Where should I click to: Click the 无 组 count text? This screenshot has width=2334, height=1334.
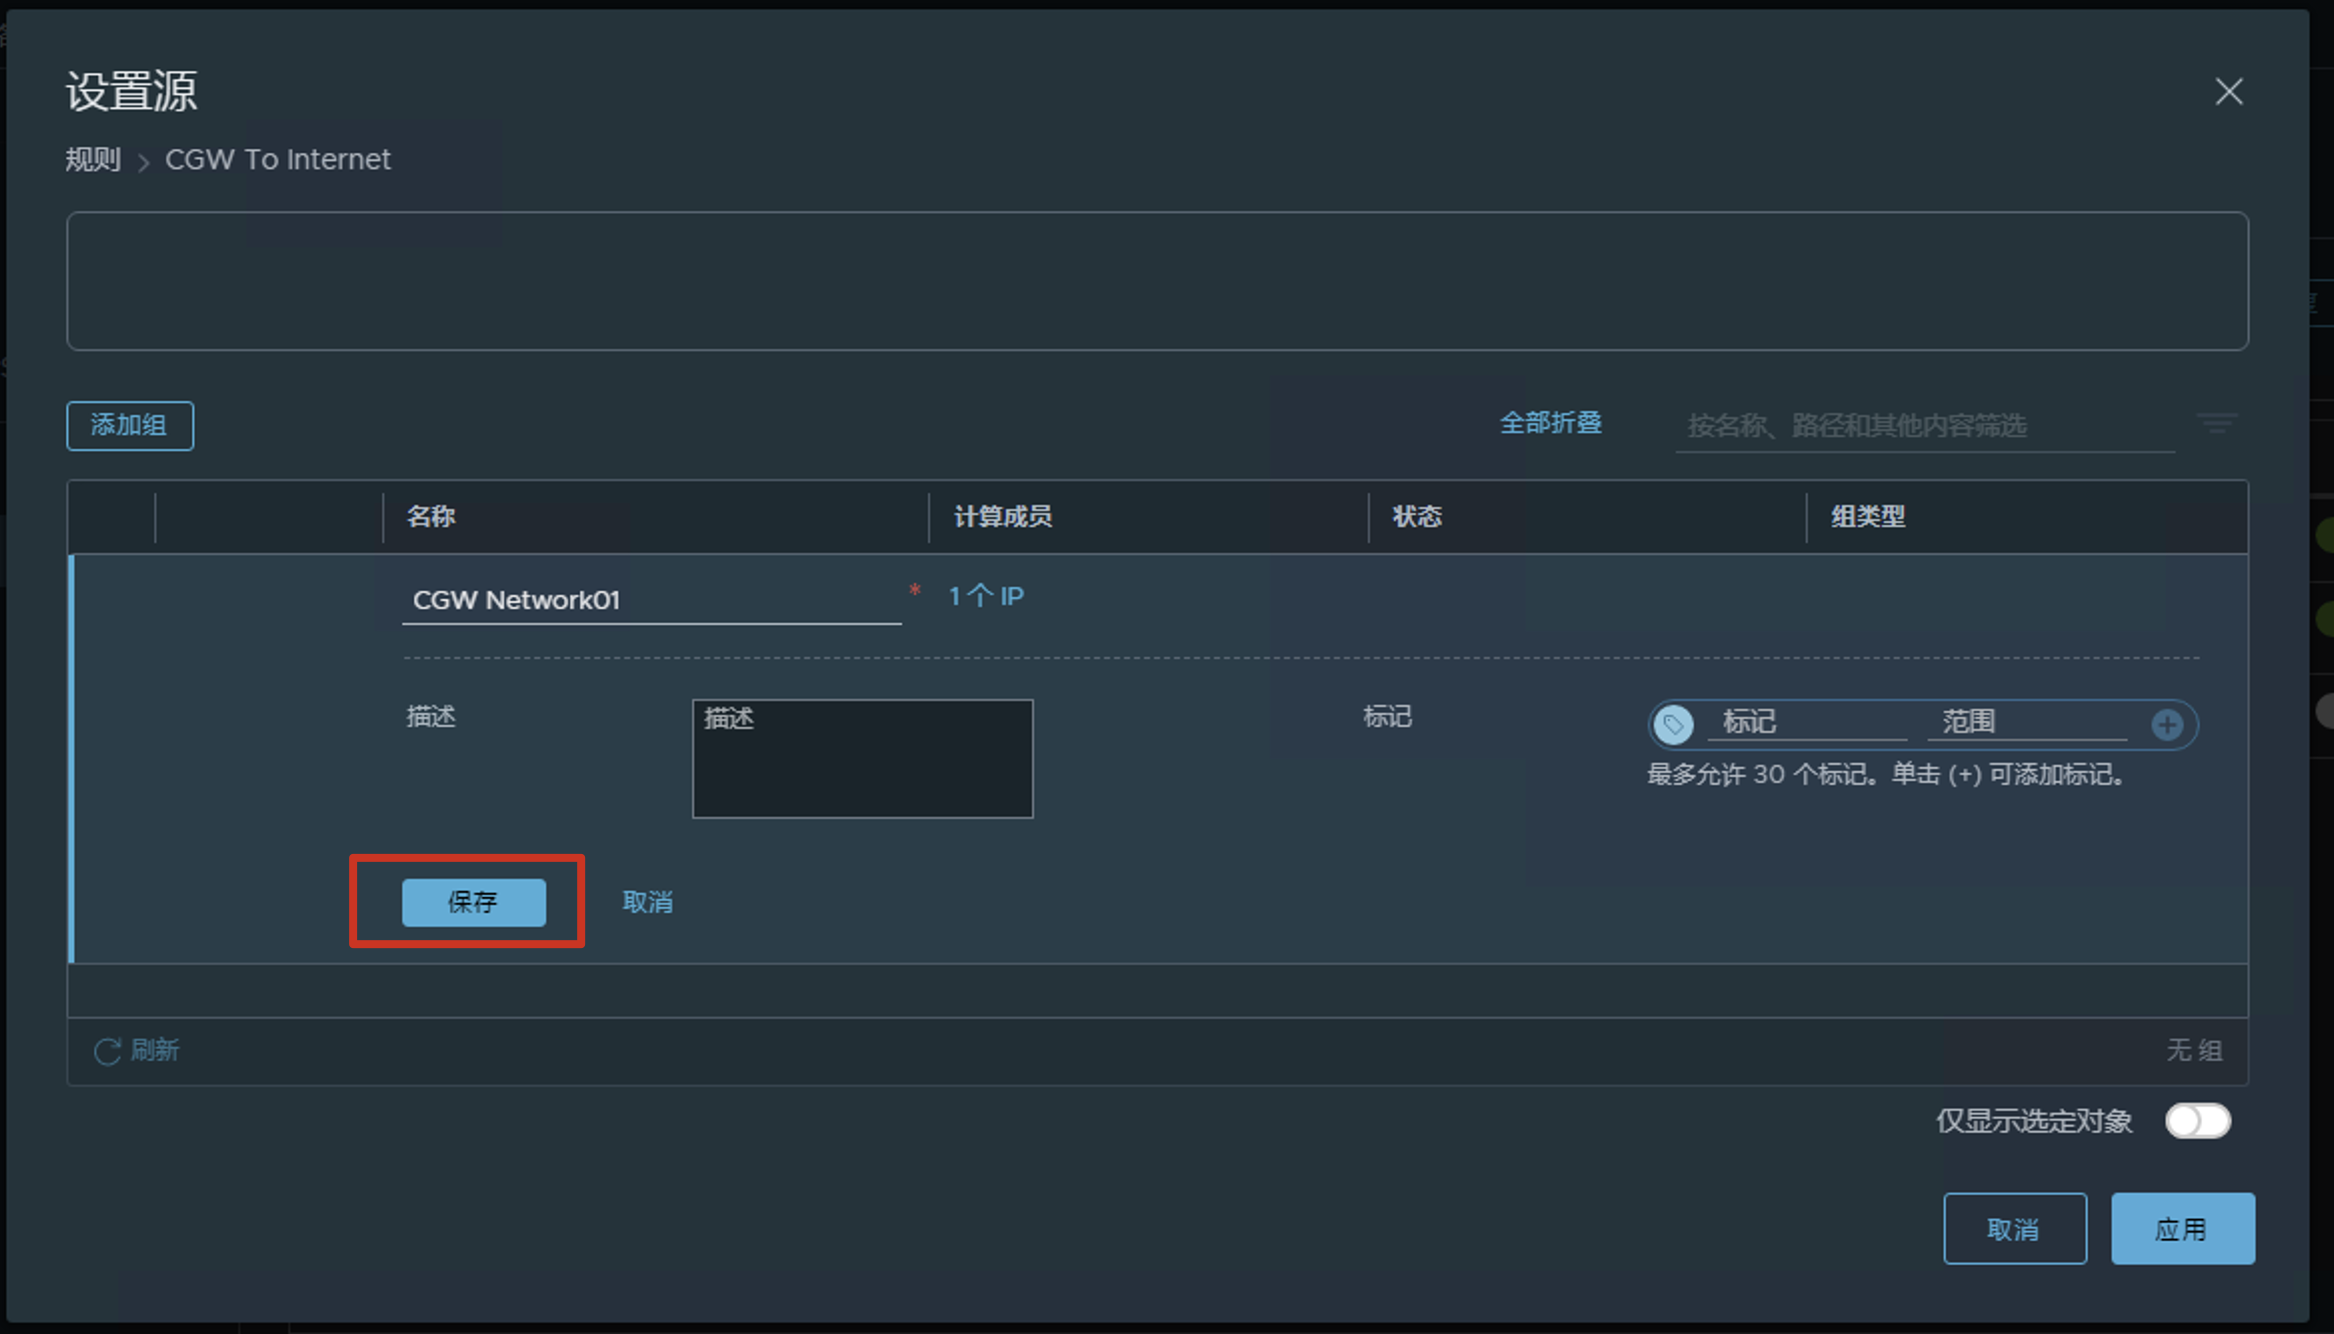click(2194, 1050)
